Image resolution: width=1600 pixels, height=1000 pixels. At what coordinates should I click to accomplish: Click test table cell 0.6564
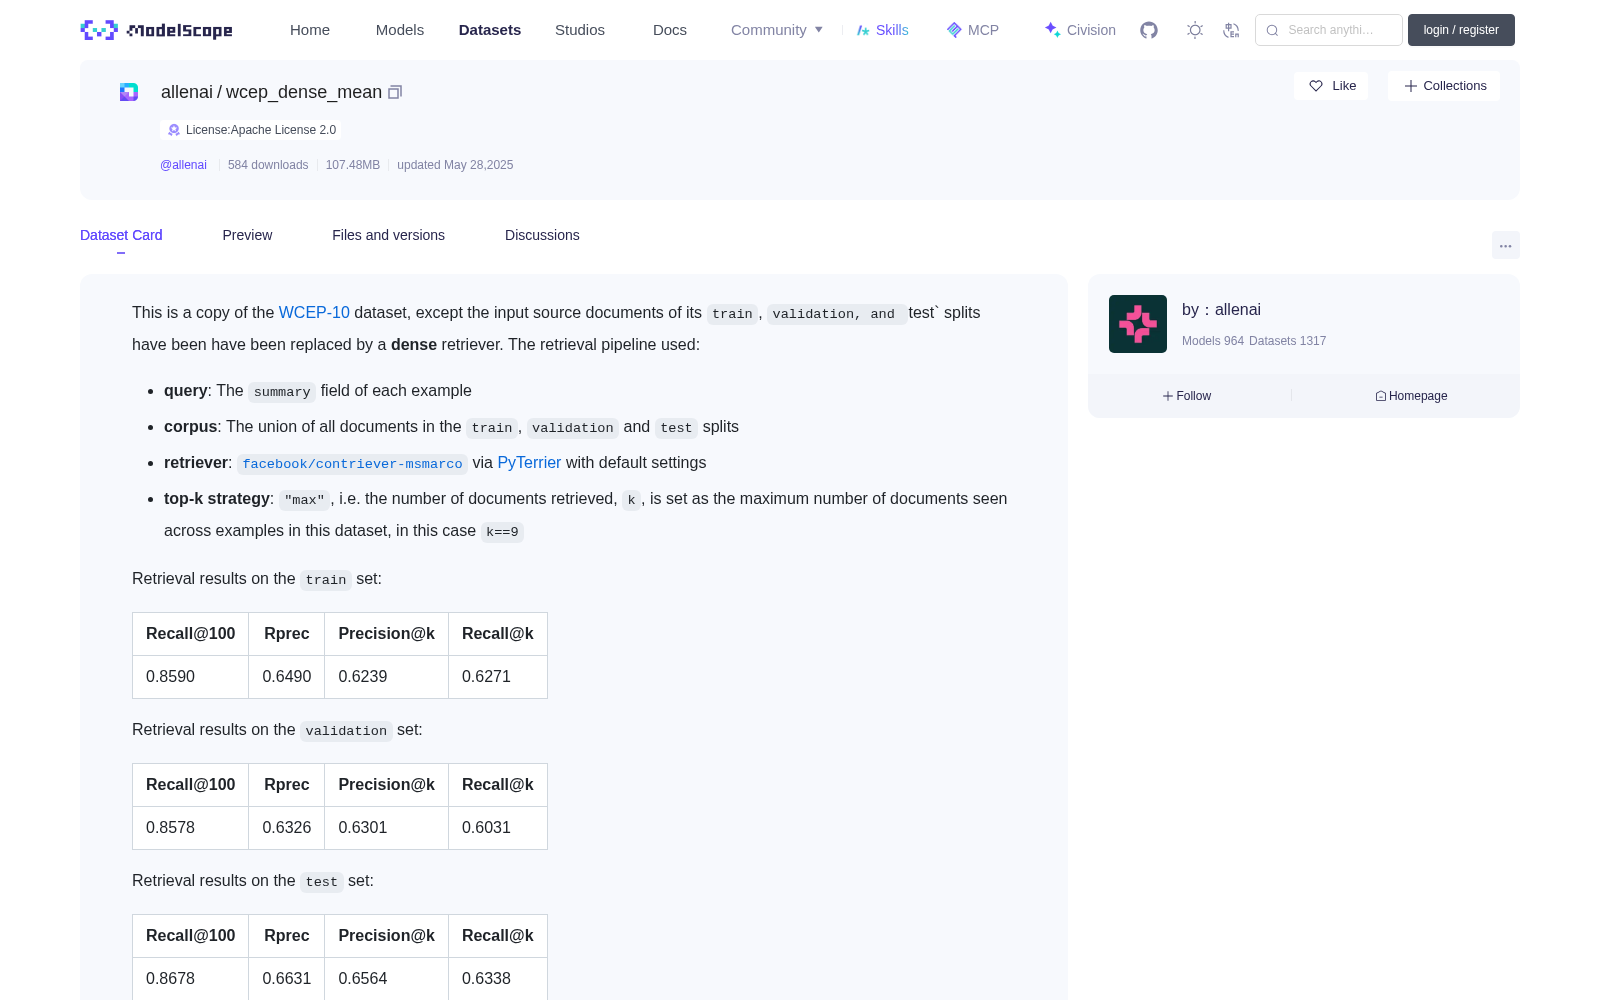click(386, 979)
